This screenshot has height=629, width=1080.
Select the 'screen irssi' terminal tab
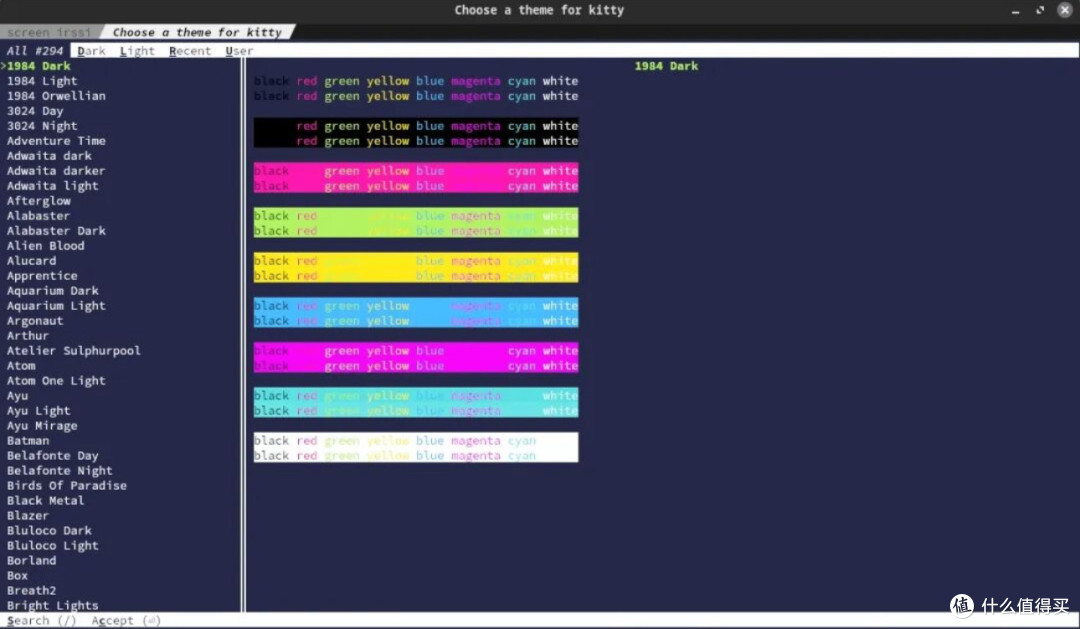[x=50, y=32]
